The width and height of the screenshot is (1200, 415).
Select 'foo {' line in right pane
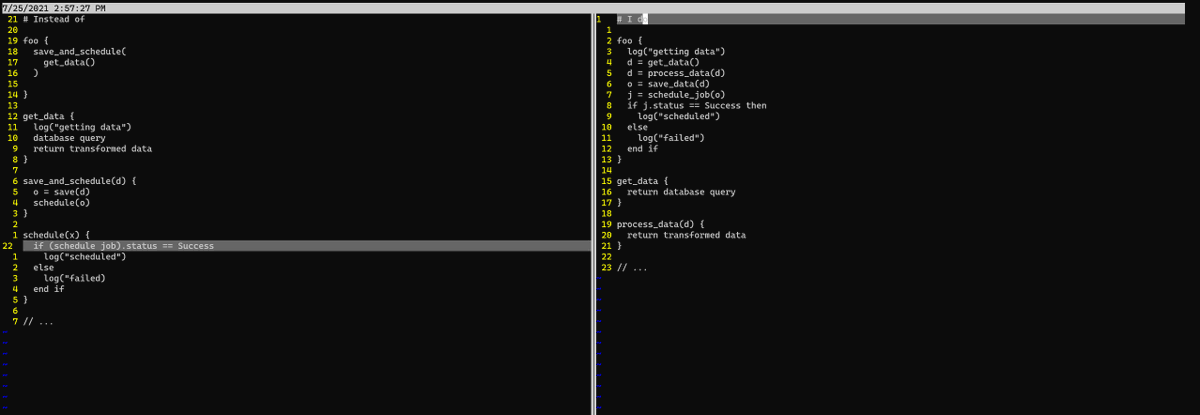coord(630,41)
